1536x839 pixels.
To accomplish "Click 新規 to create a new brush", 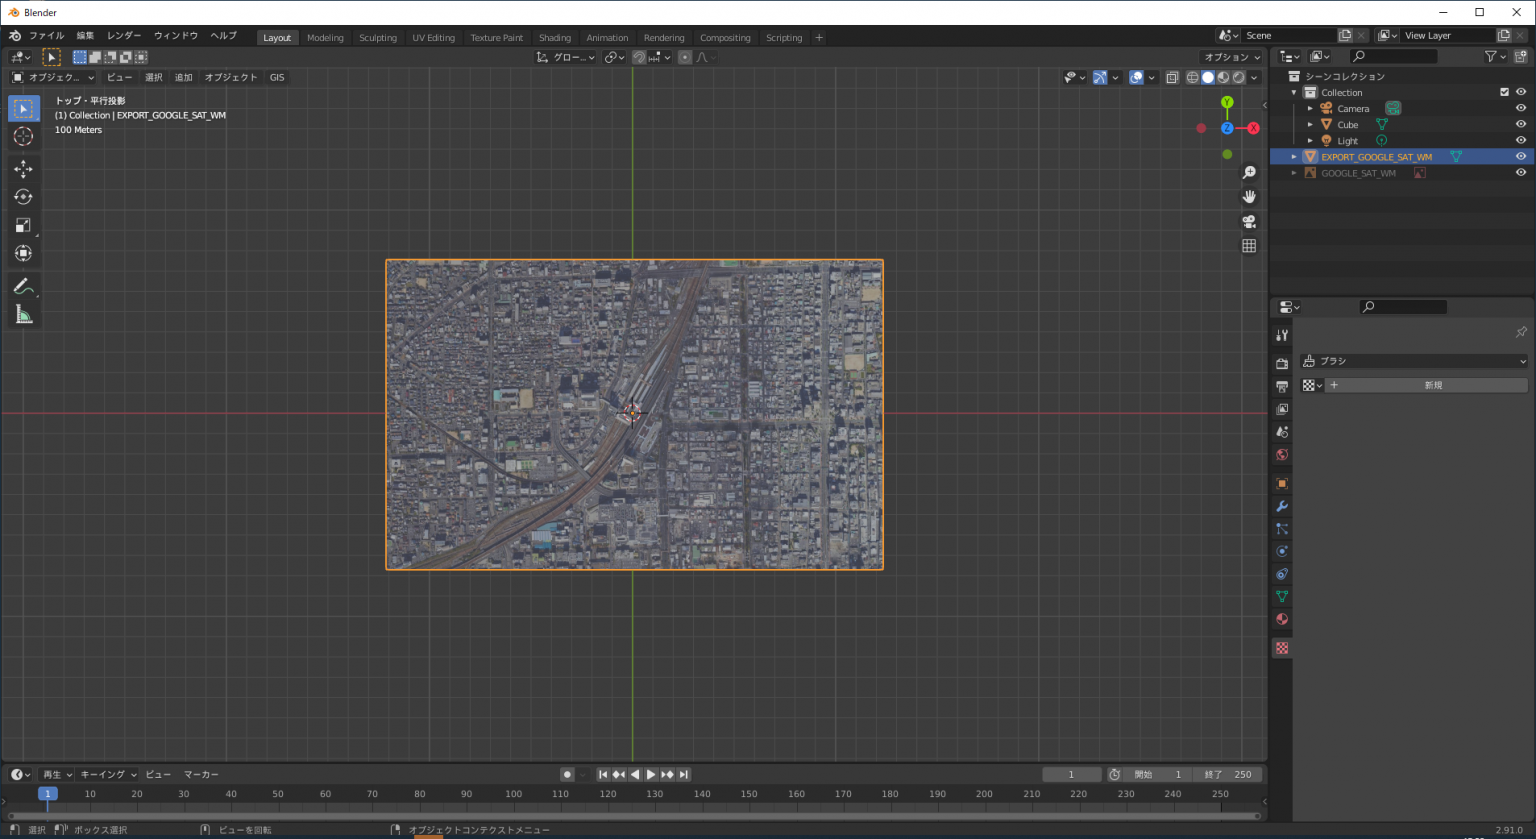I will [x=1432, y=384].
